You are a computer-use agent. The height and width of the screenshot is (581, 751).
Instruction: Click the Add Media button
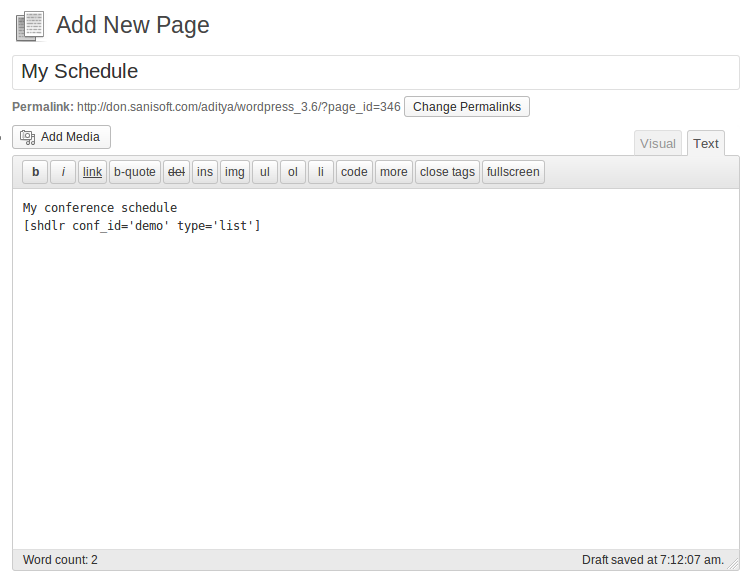tap(61, 137)
